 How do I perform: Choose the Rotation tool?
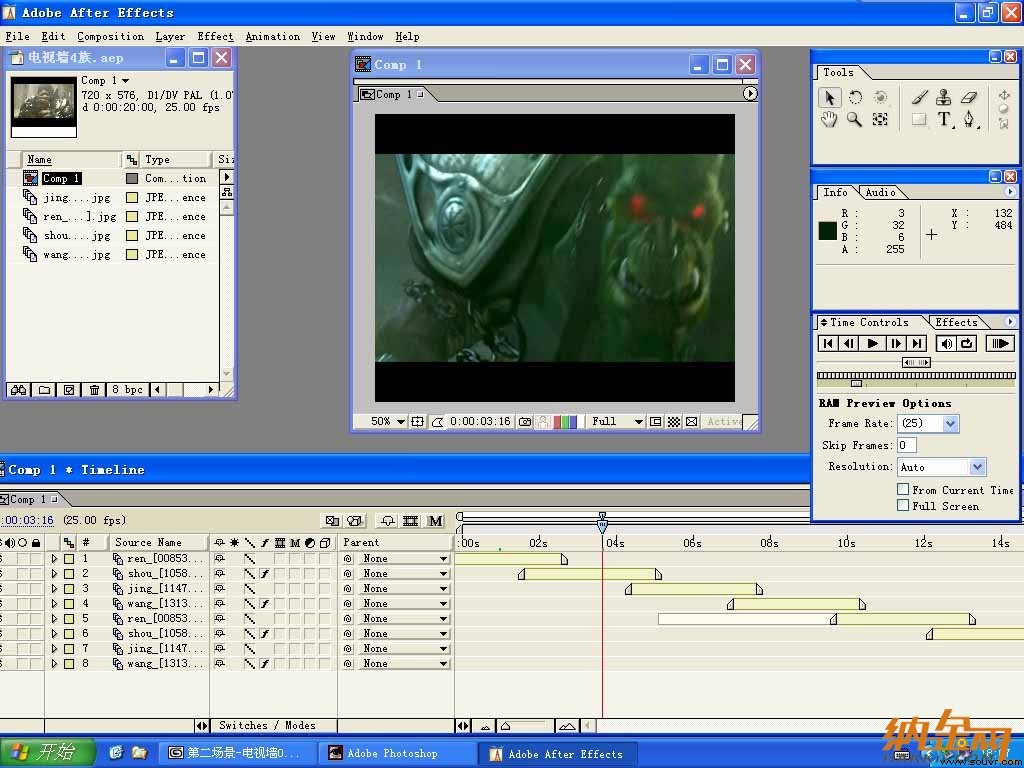(x=855, y=97)
